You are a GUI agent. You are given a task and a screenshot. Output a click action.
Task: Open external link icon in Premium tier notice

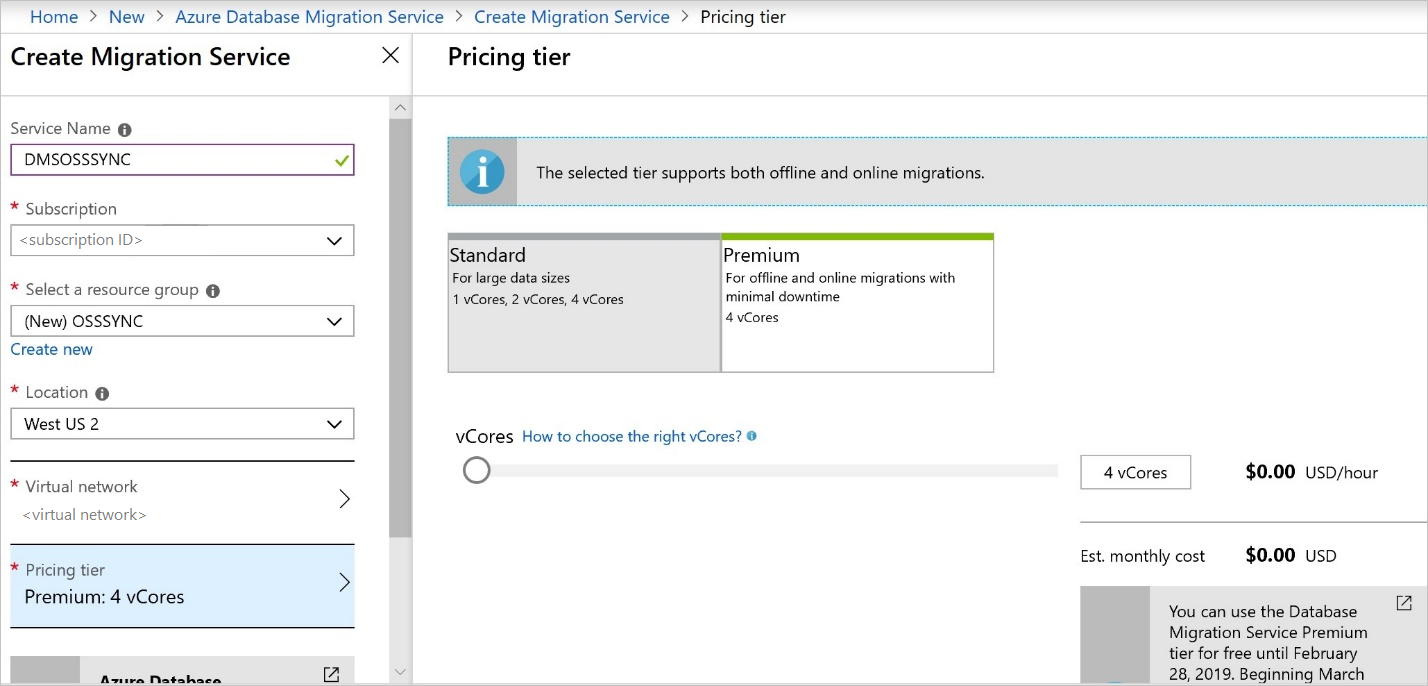pyautogui.click(x=1404, y=603)
